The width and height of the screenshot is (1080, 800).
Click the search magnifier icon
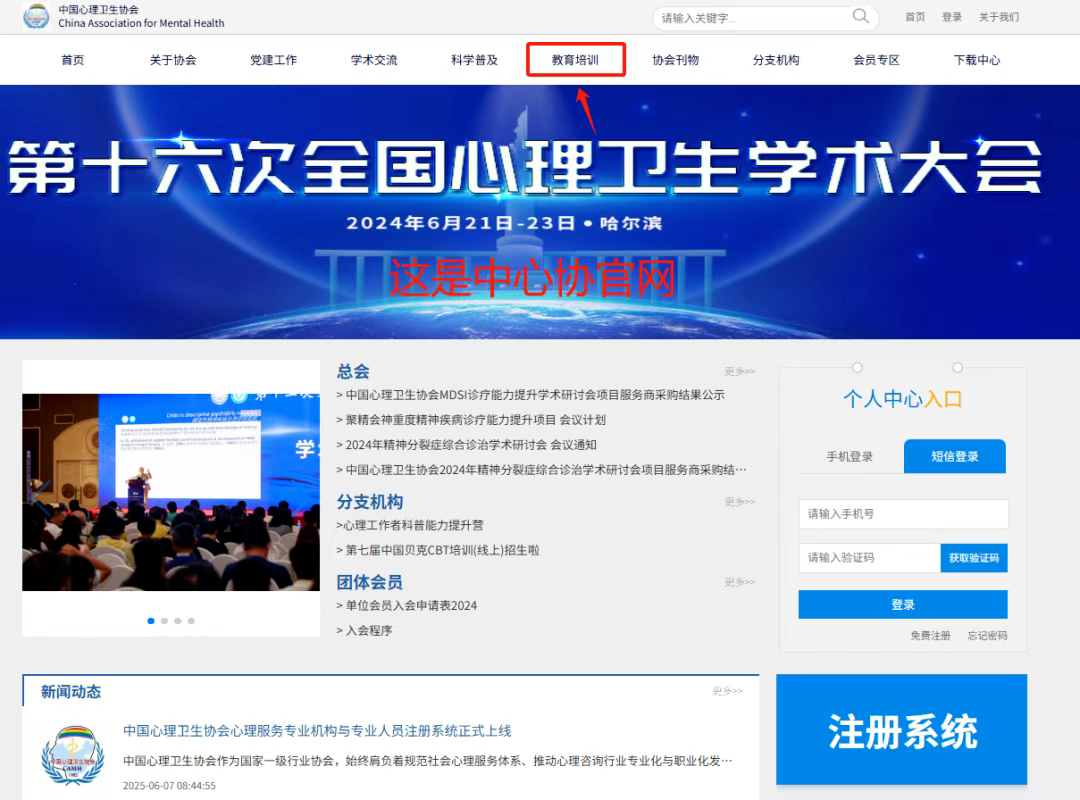tap(860, 16)
